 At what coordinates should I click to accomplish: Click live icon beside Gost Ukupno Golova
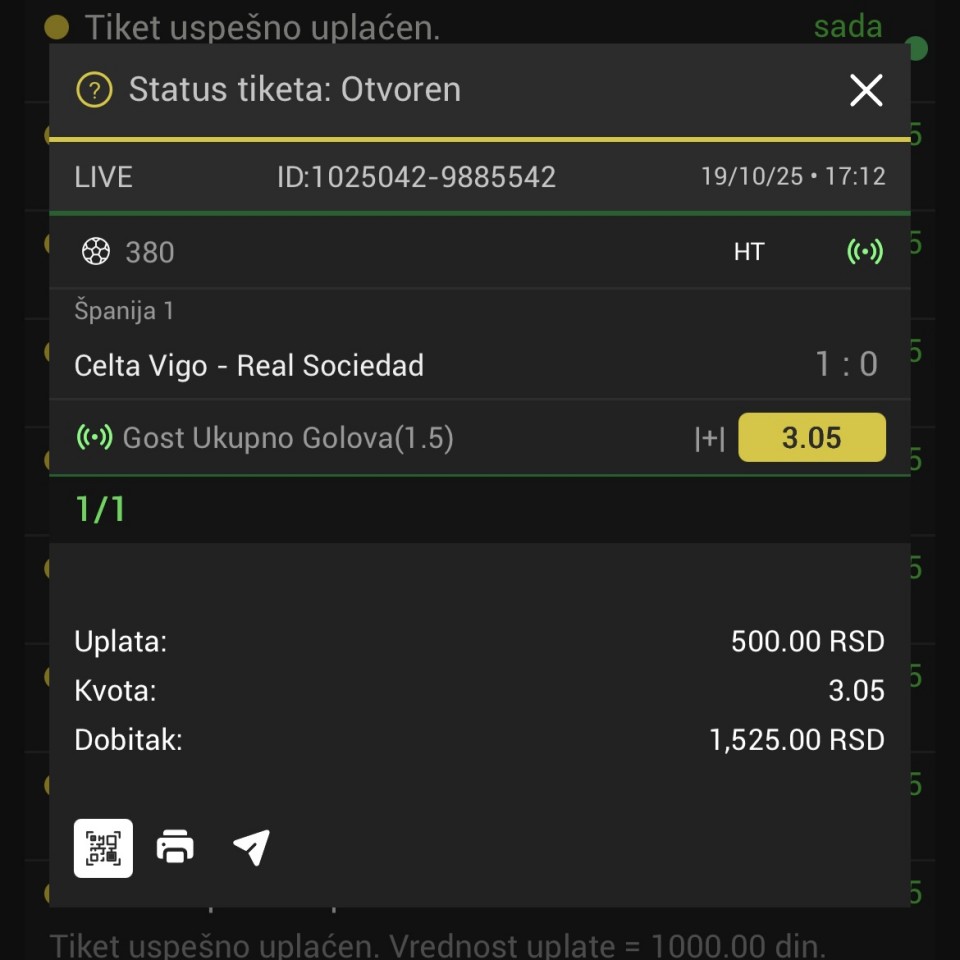[94, 437]
